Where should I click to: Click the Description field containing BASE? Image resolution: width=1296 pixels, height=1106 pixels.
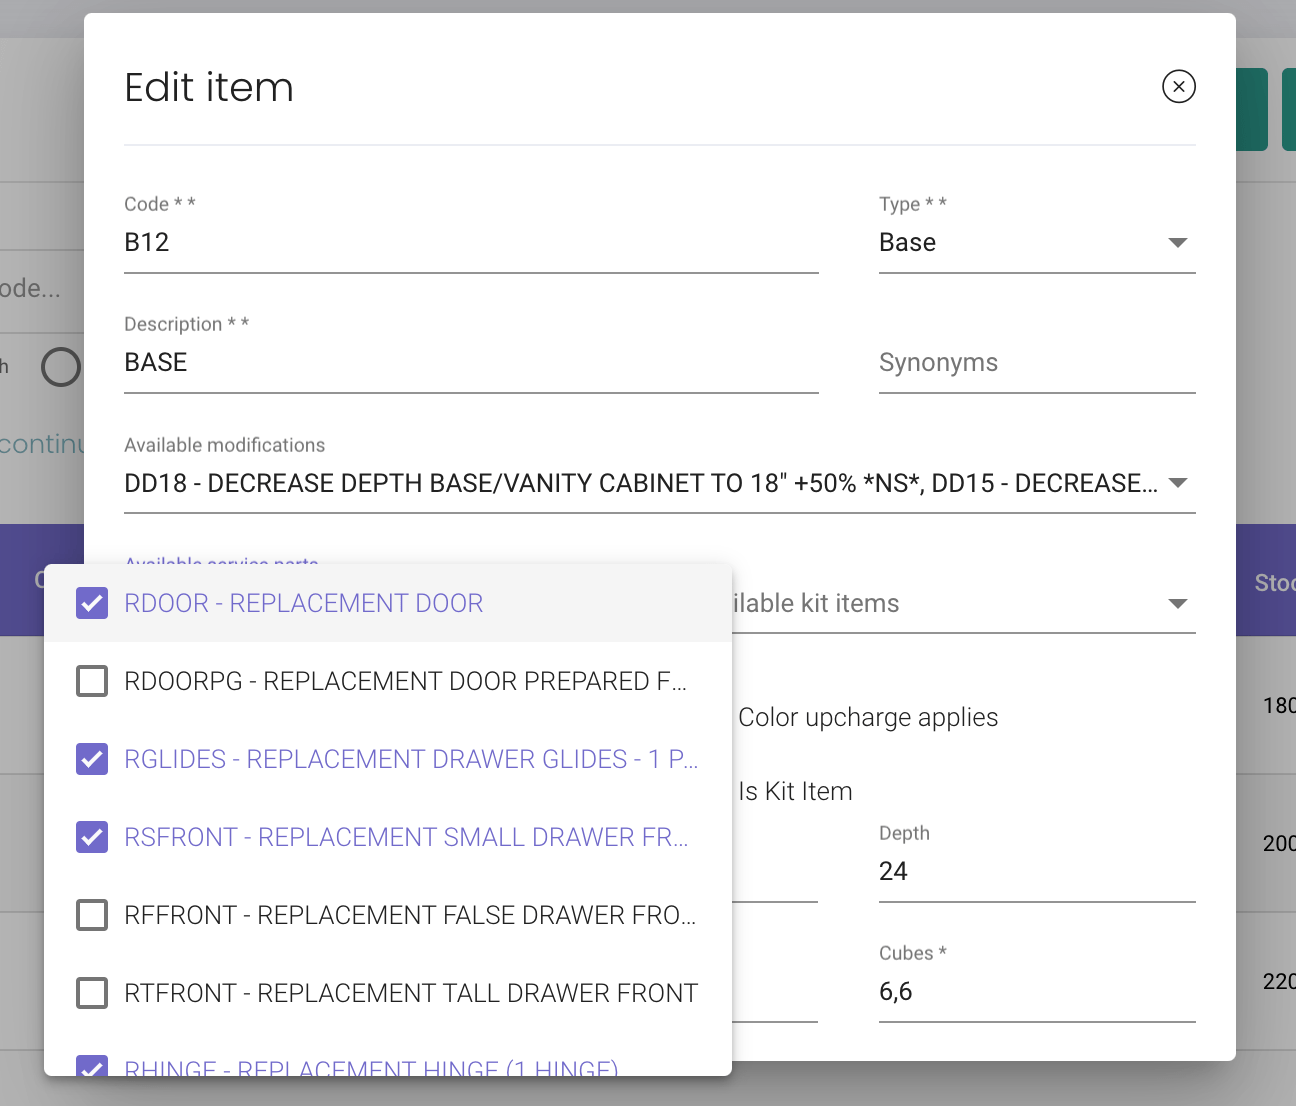[471, 363]
